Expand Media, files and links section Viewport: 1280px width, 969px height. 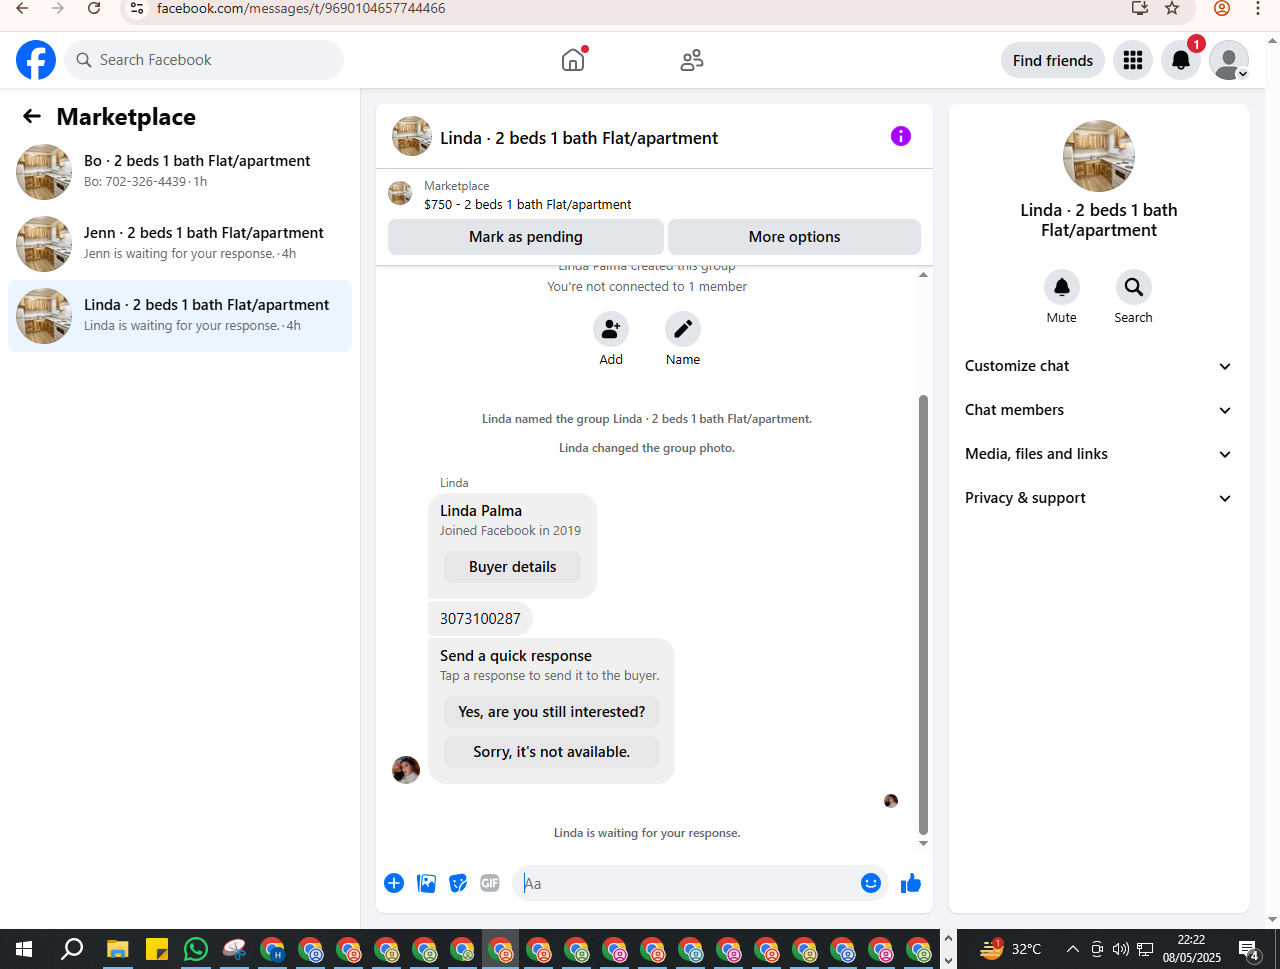point(1099,454)
